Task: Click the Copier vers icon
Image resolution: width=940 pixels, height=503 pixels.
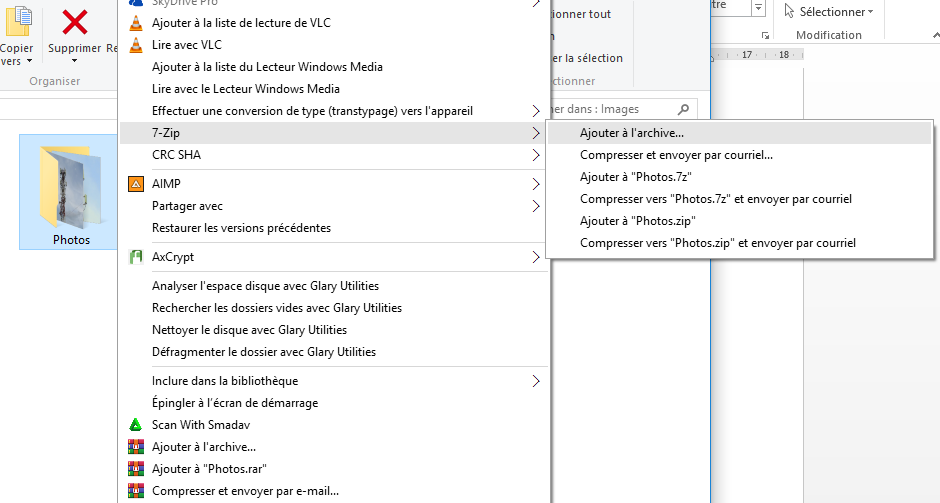Action: tap(17, 21)
